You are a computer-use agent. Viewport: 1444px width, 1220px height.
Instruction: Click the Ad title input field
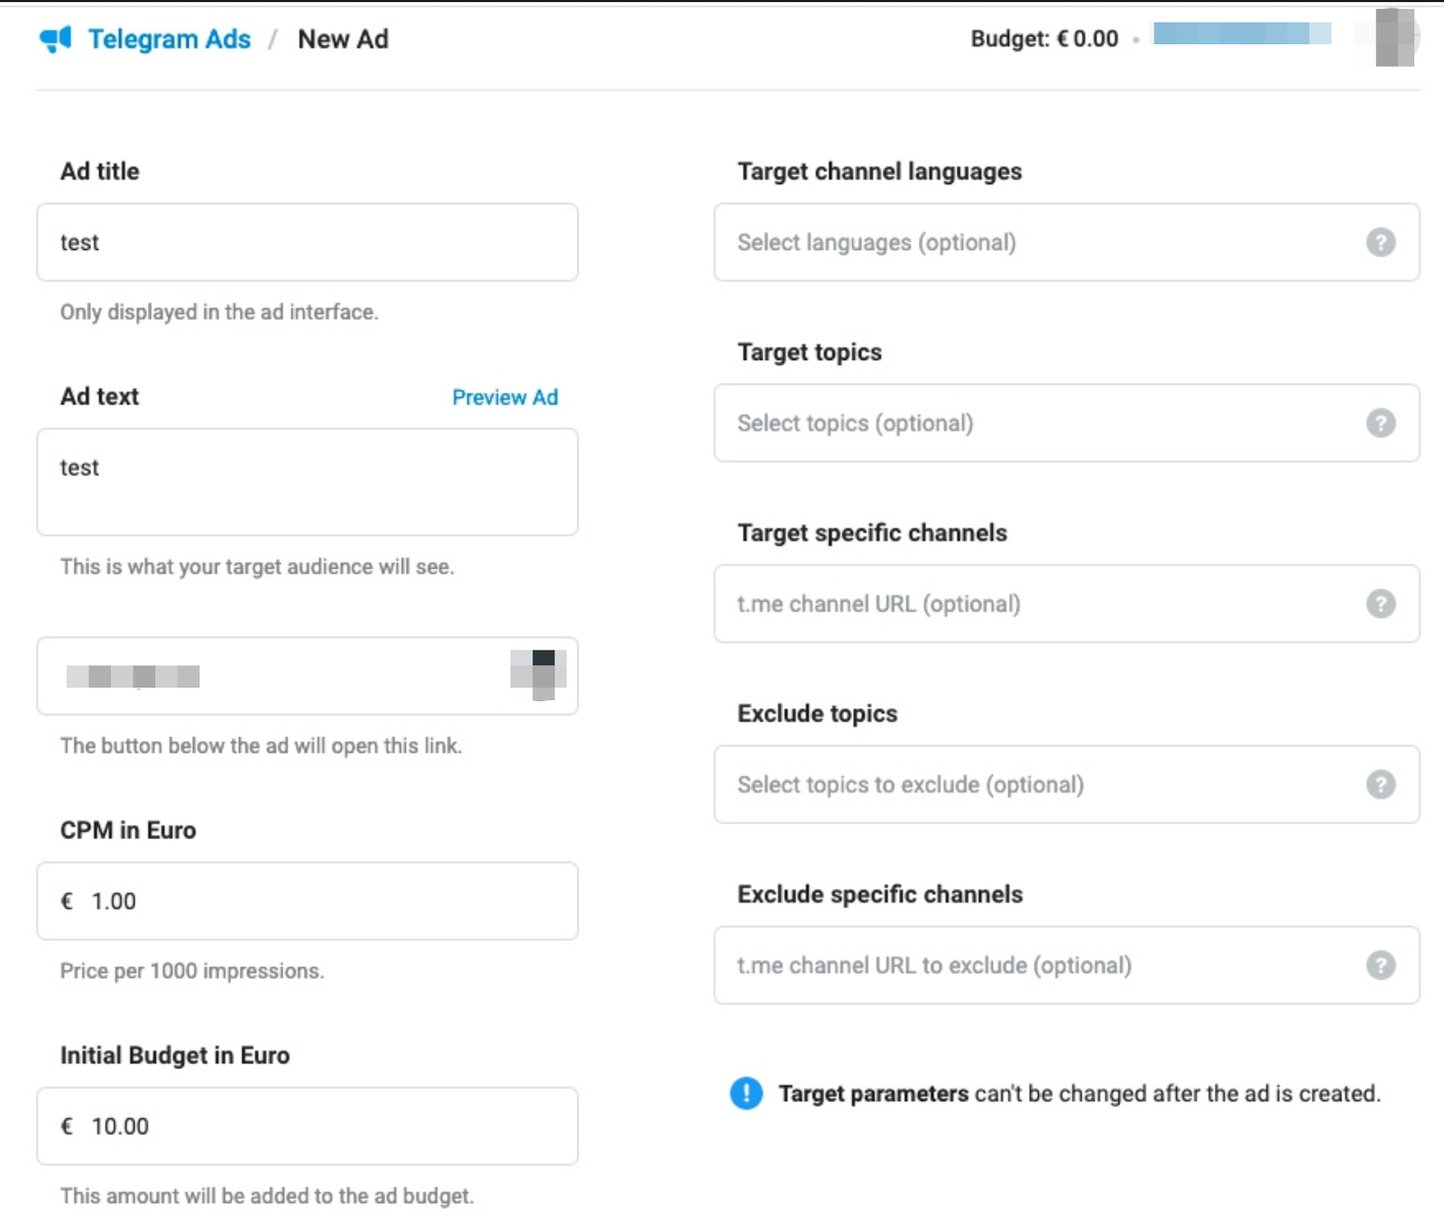point(307,242)
